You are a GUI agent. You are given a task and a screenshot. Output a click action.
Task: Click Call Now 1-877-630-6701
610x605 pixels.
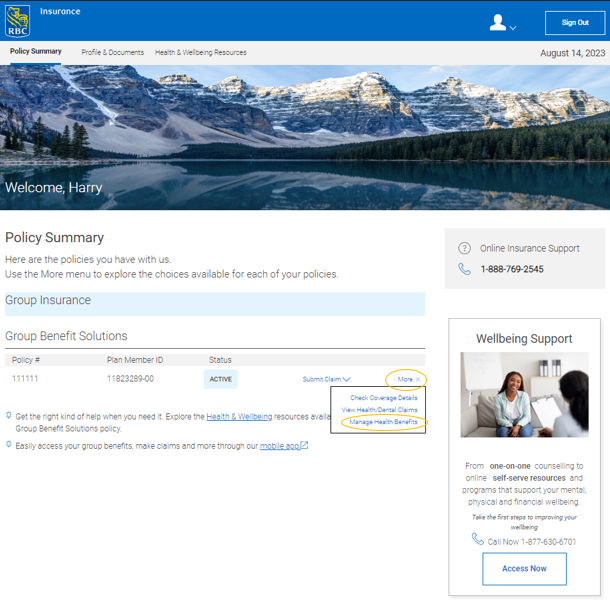(x=532, y=542)
